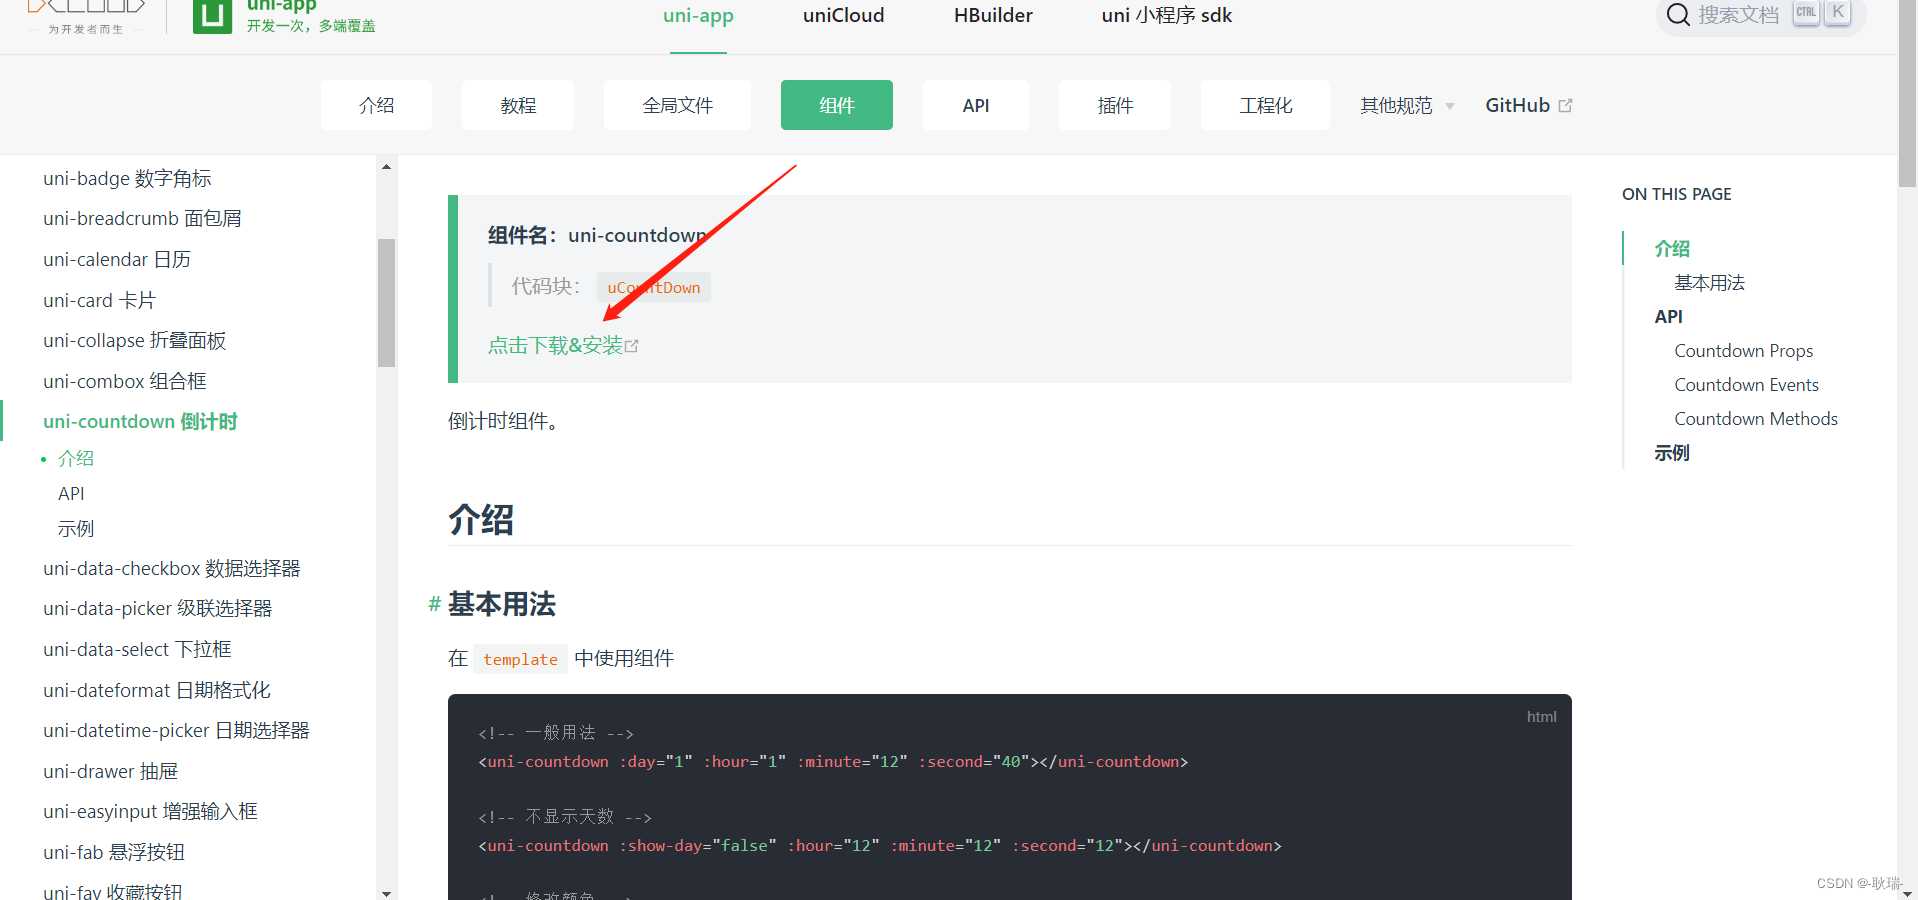
Task: Select the 组件 navigation button
Action: point(837,105)
